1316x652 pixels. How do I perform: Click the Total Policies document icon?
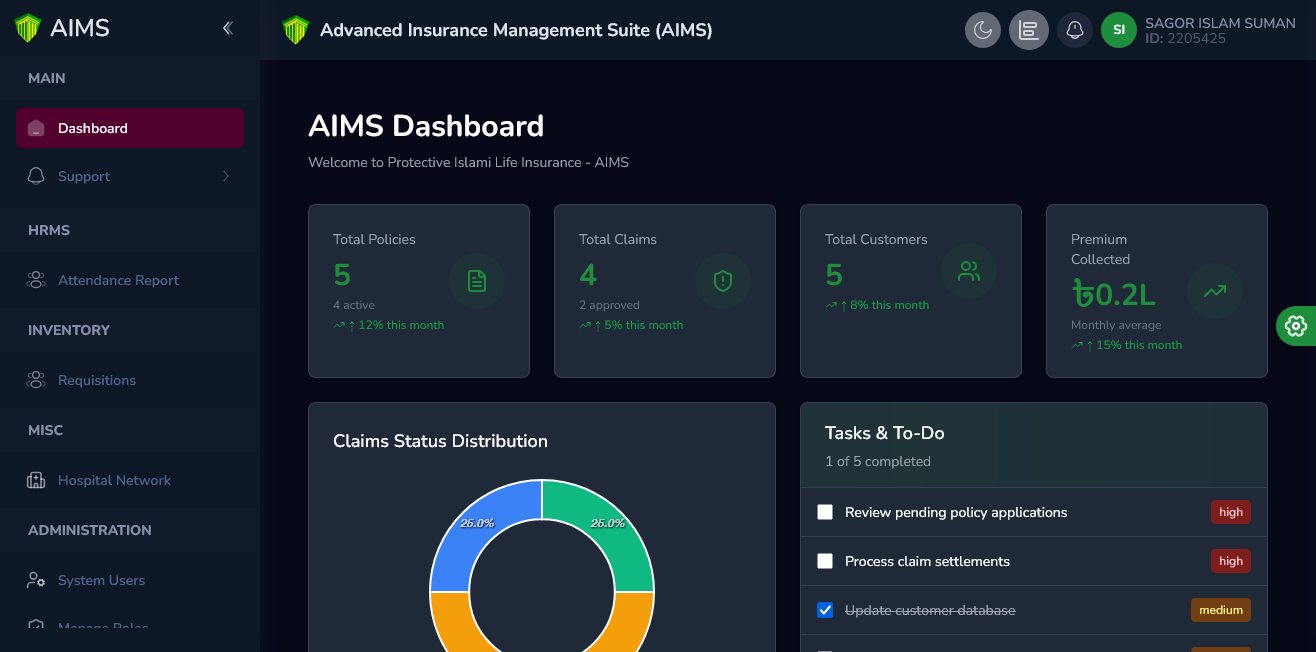tap(477, 281)
